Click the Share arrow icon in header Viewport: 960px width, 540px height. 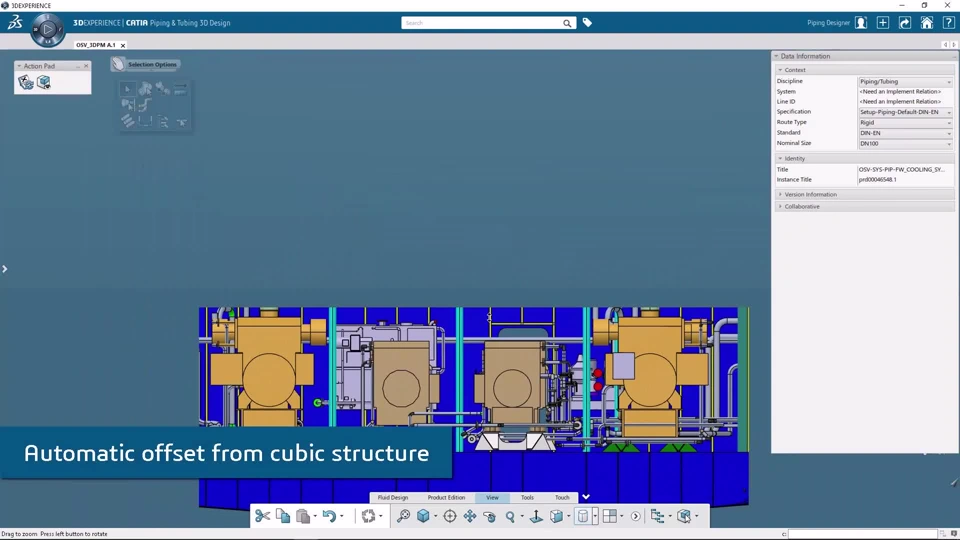[905, 23]
